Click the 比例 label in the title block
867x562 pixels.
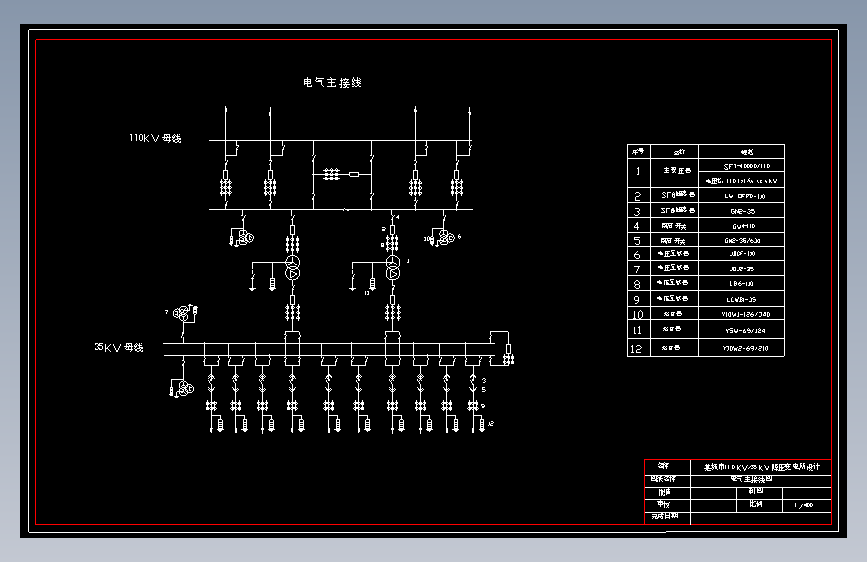pos(756,504)
